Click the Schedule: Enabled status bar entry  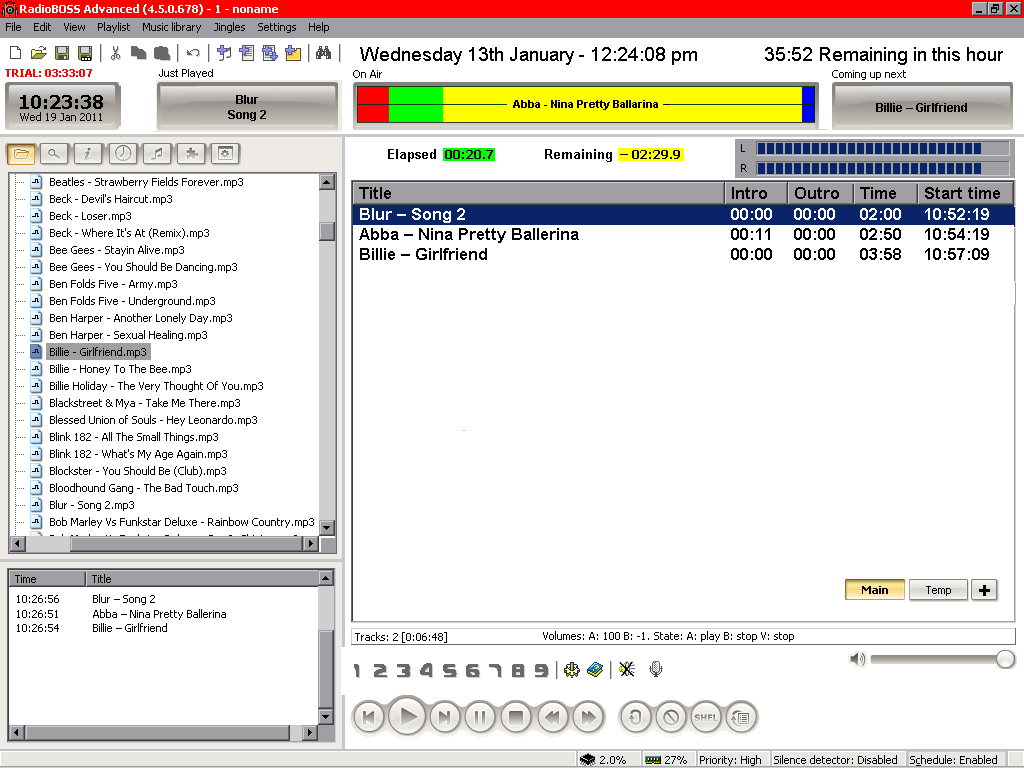tap(953, 760)
